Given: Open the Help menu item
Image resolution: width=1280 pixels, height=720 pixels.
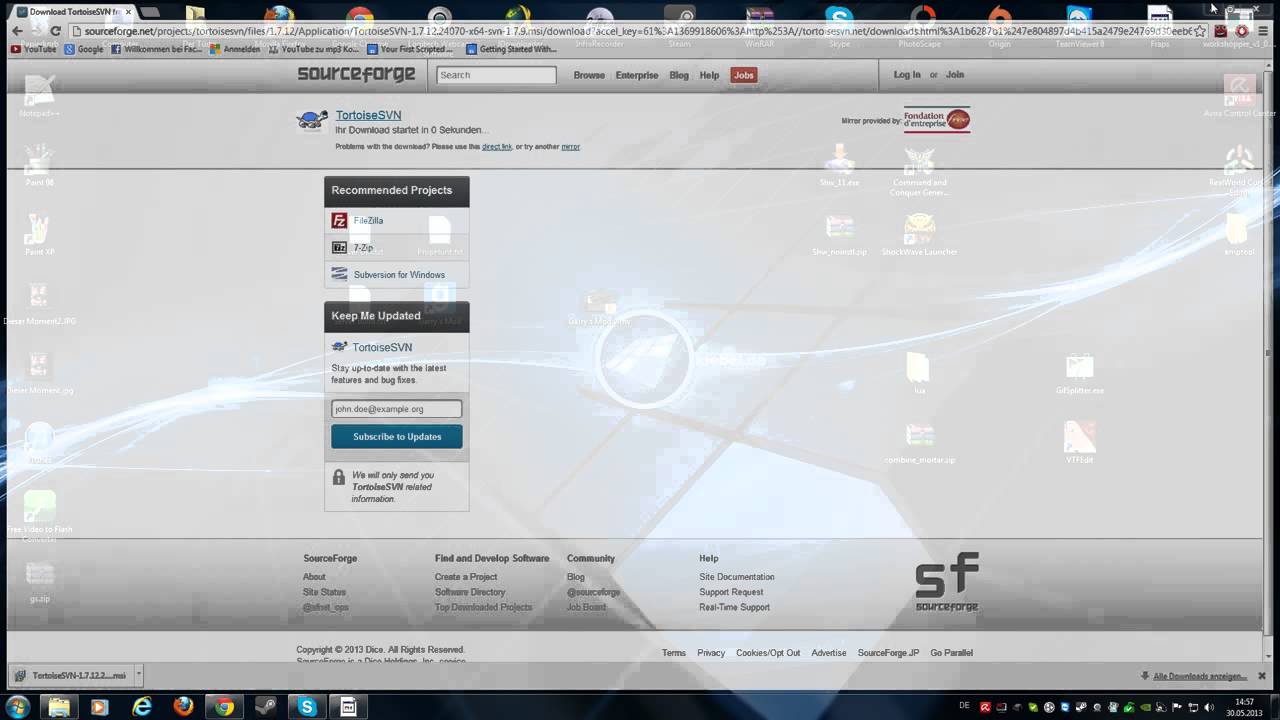Looking at the screenshot, I should pyautogui.click(x=709, y=75).
